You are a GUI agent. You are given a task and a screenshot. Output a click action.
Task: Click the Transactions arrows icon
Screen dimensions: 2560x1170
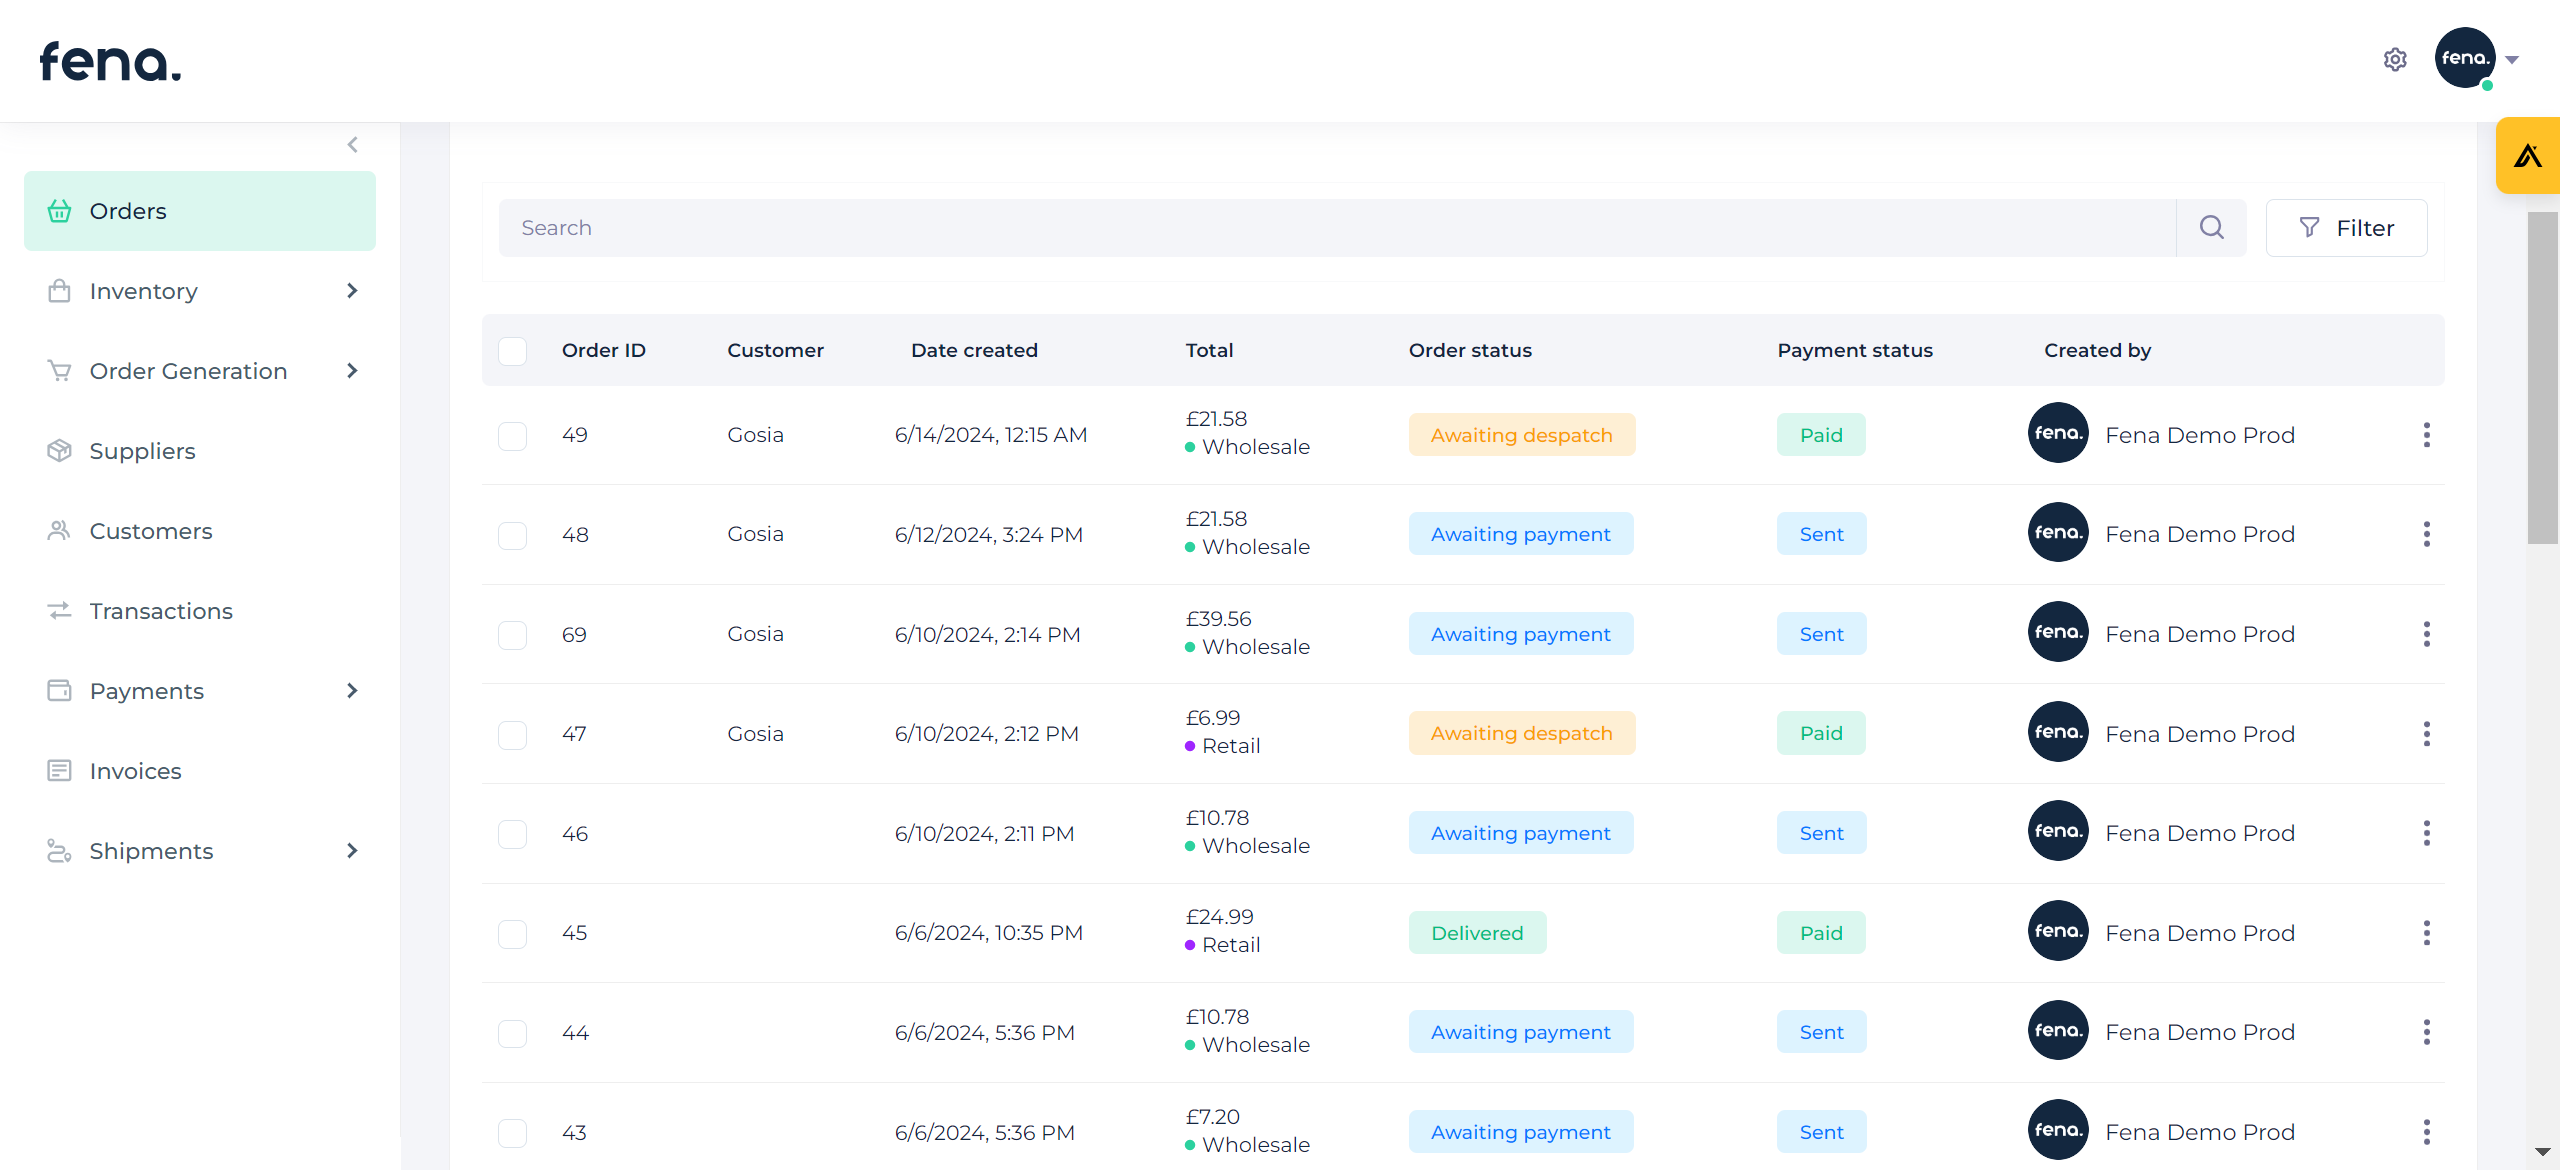tap(59, 611)
